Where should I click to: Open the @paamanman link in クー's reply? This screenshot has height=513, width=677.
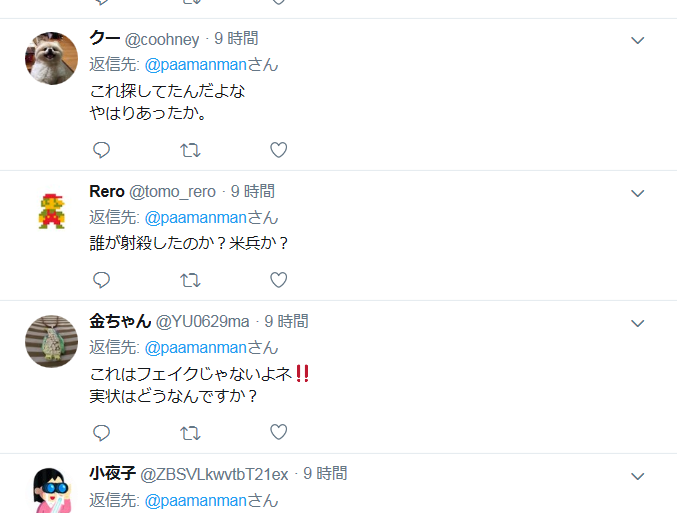tap(196, 65)
